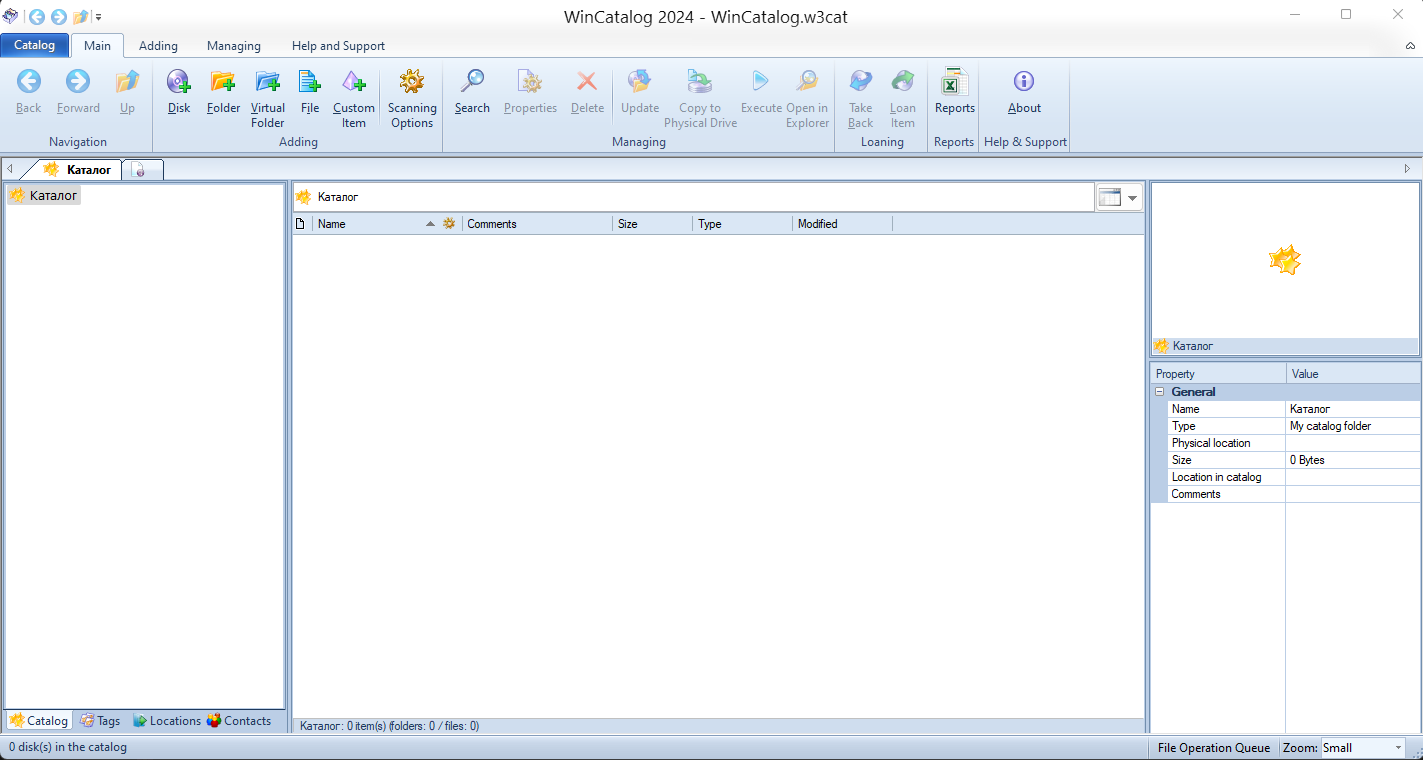Click the File Operation Queue button
Viewport: 1423px width, 760px height.
[x=1214, y=748]
